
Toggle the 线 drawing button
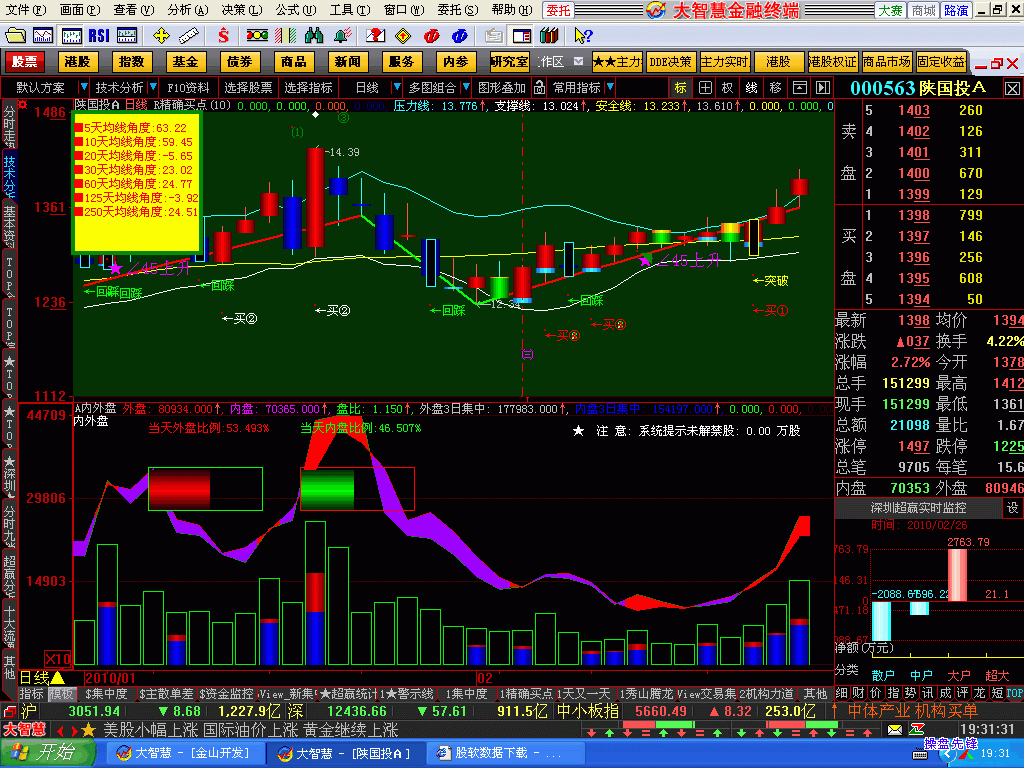click(752, 87)
